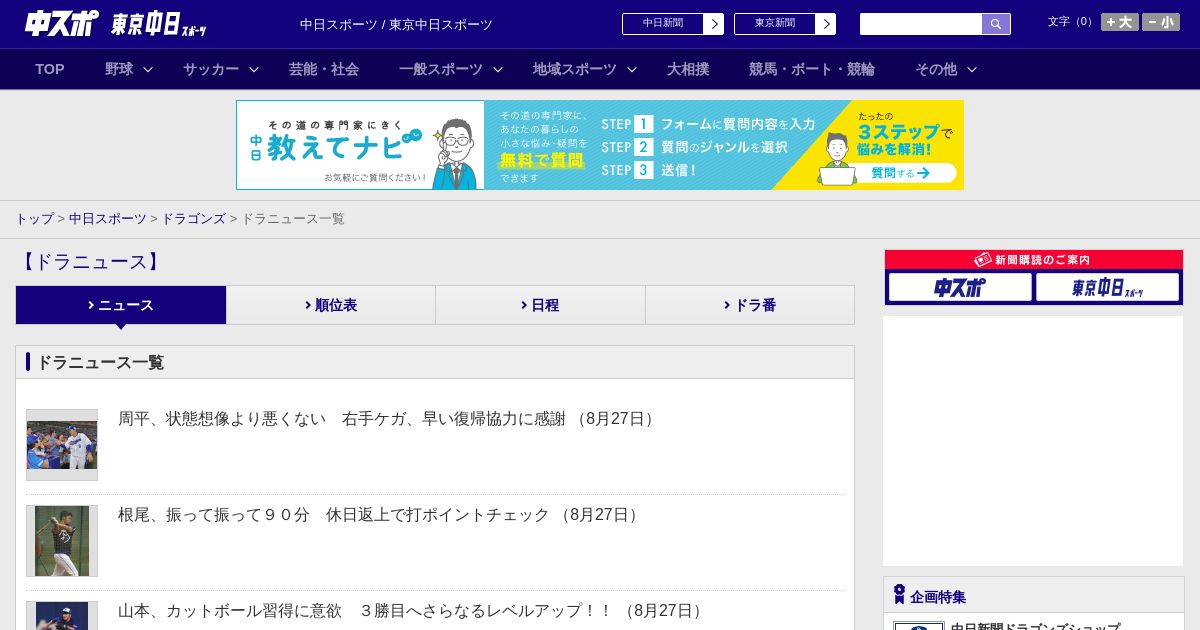Open article 山本、カットボール習得に意欲
The height and width of the screenshot is (630, 1200).
click(413, 611)
